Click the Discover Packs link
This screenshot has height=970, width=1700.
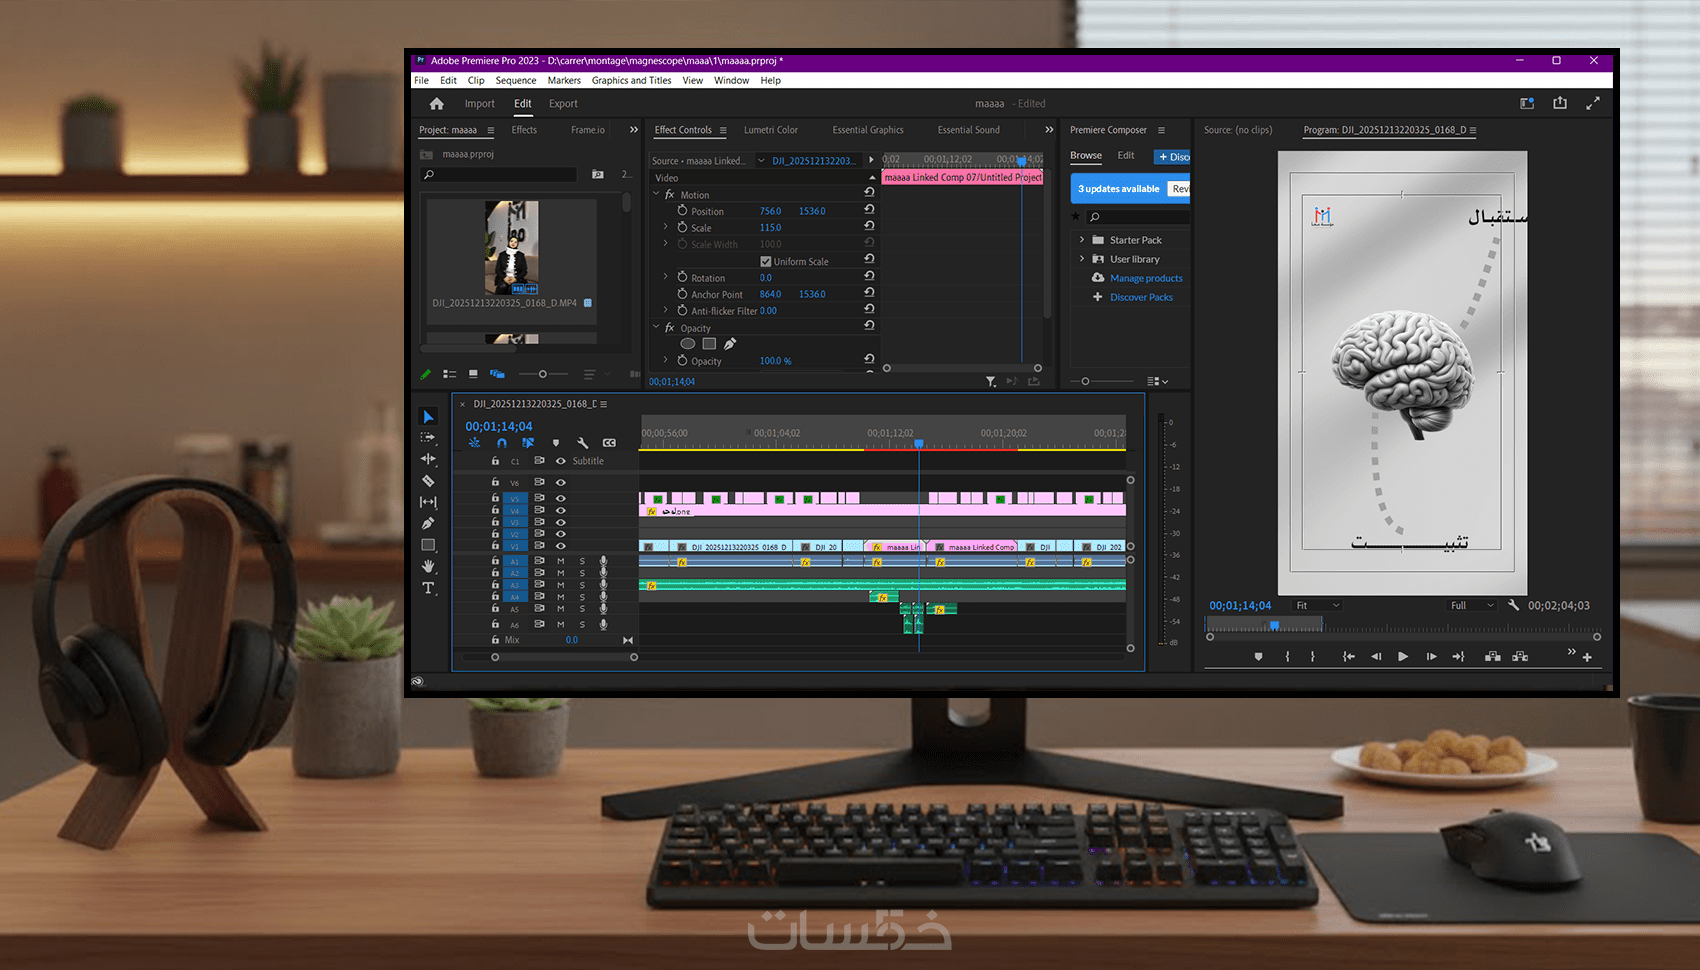point(1141,297)
